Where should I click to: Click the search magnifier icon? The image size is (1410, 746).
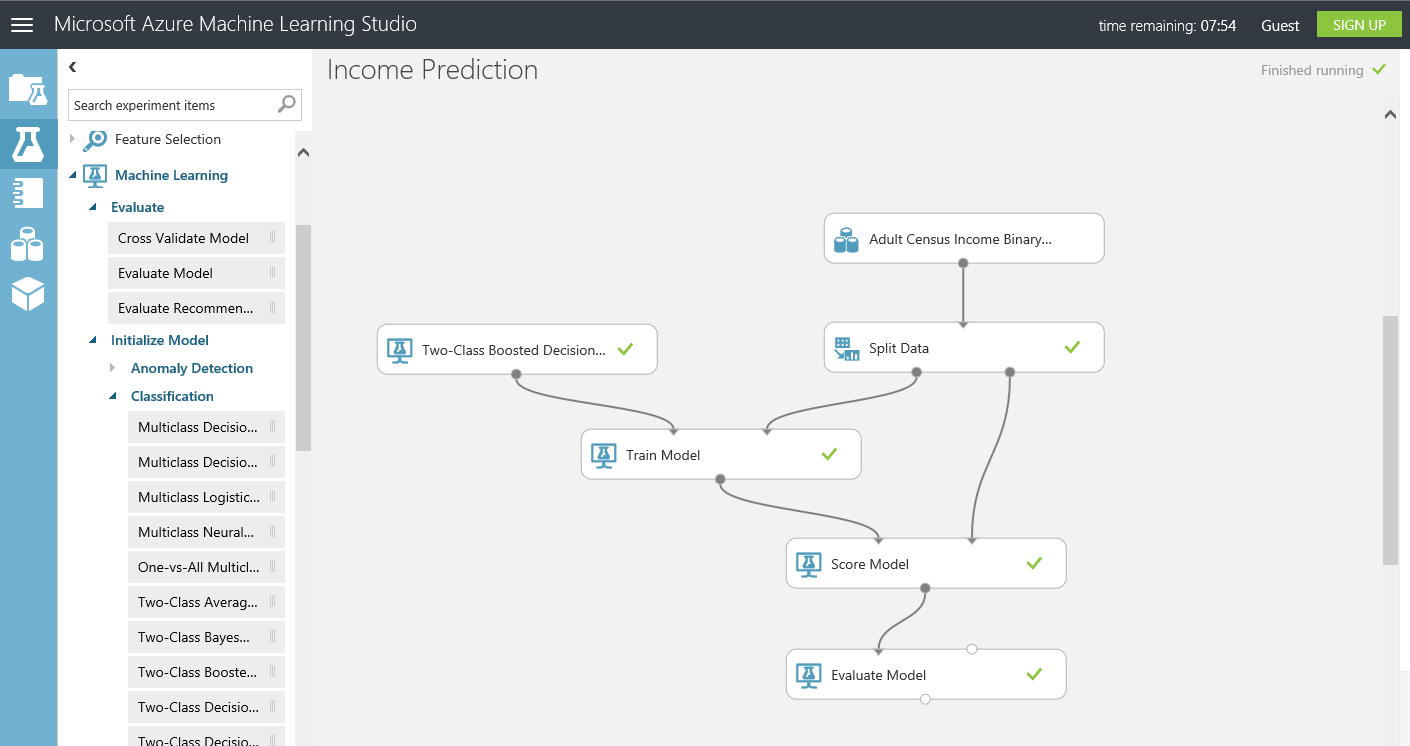[x=287, y=104]
